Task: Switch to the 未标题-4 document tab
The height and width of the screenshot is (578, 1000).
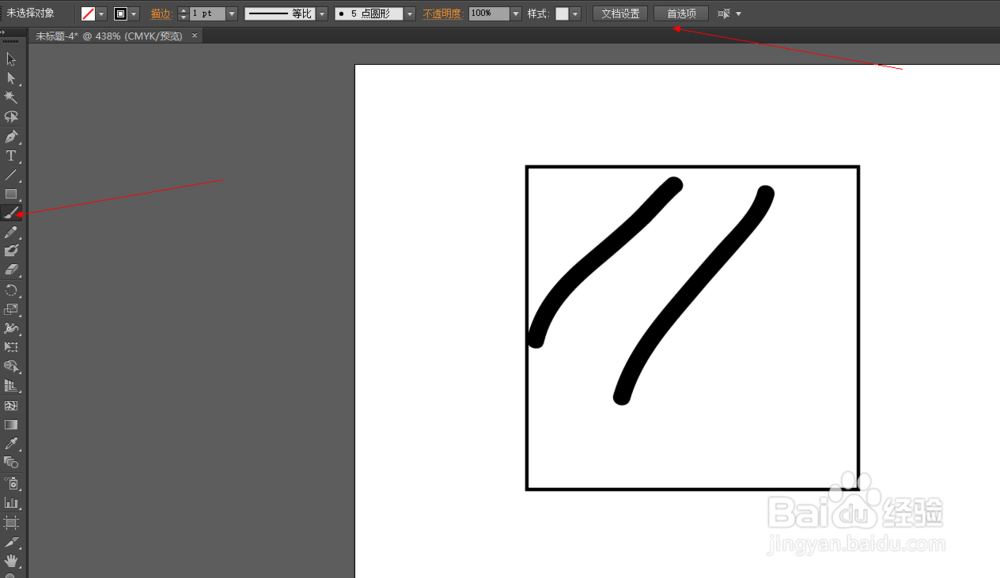Action: (109, 36)
